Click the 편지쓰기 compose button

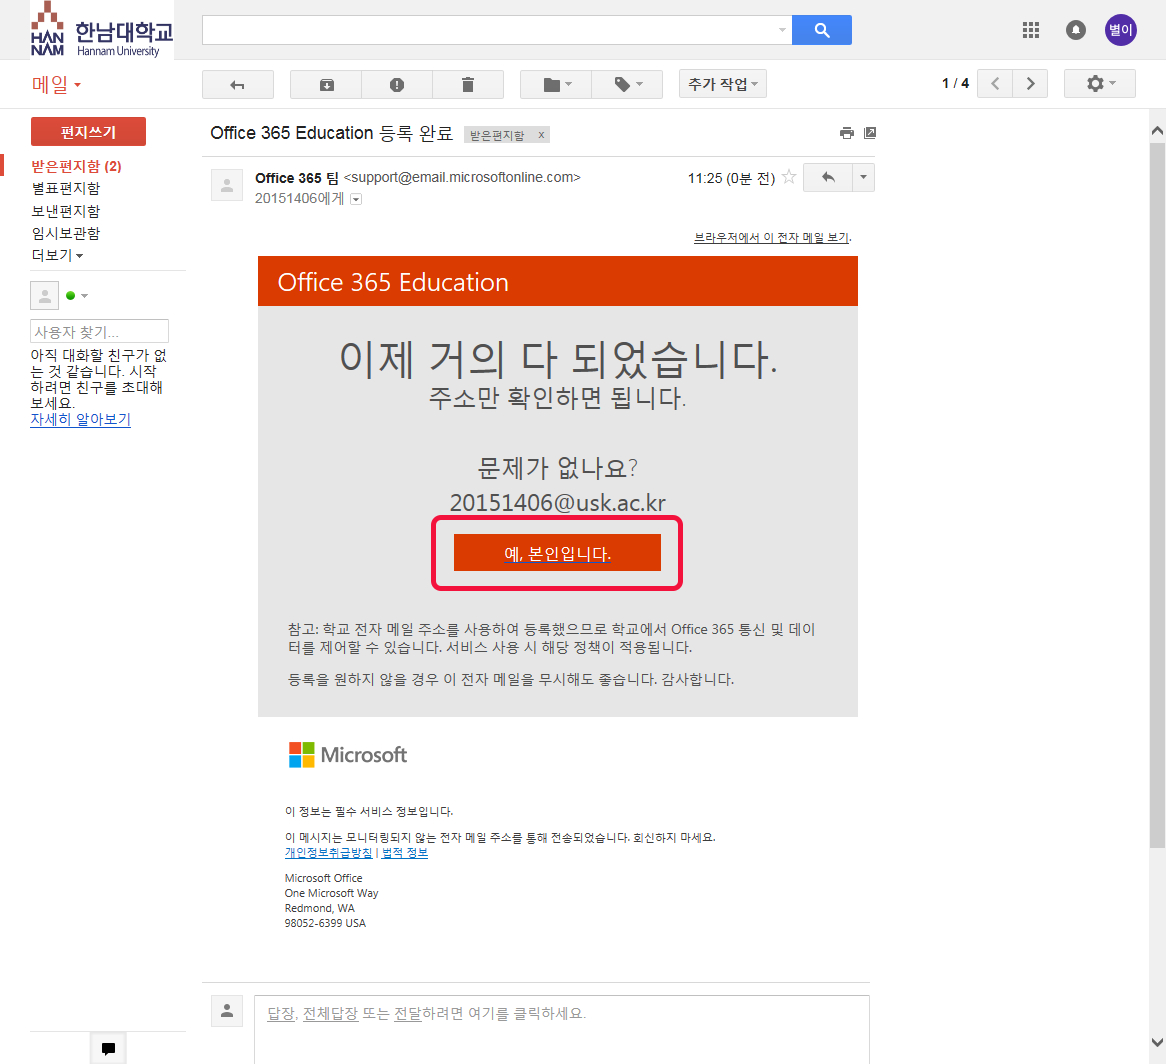(88, 132)
